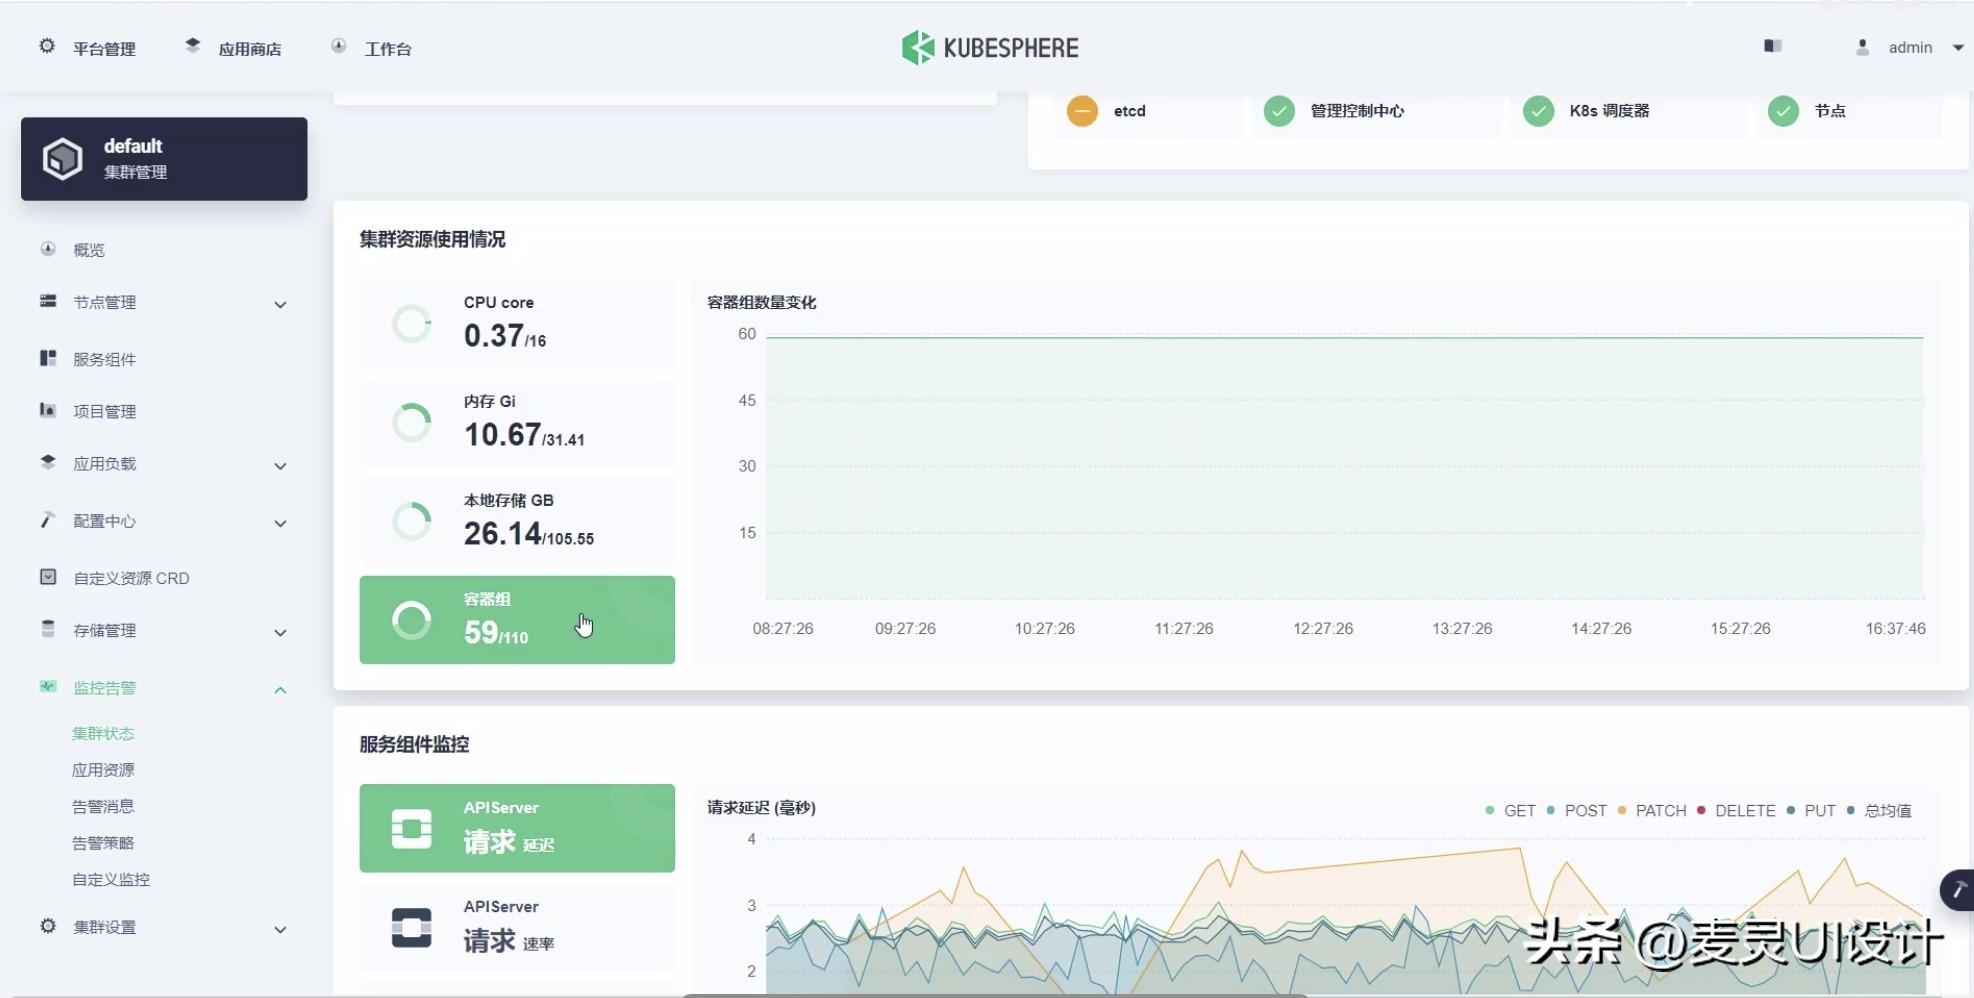Click the etcd warning status icon

tap(1081, 111)
